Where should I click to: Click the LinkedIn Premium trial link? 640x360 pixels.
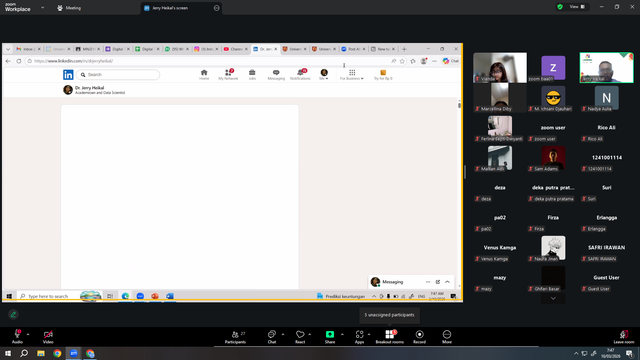383,75
